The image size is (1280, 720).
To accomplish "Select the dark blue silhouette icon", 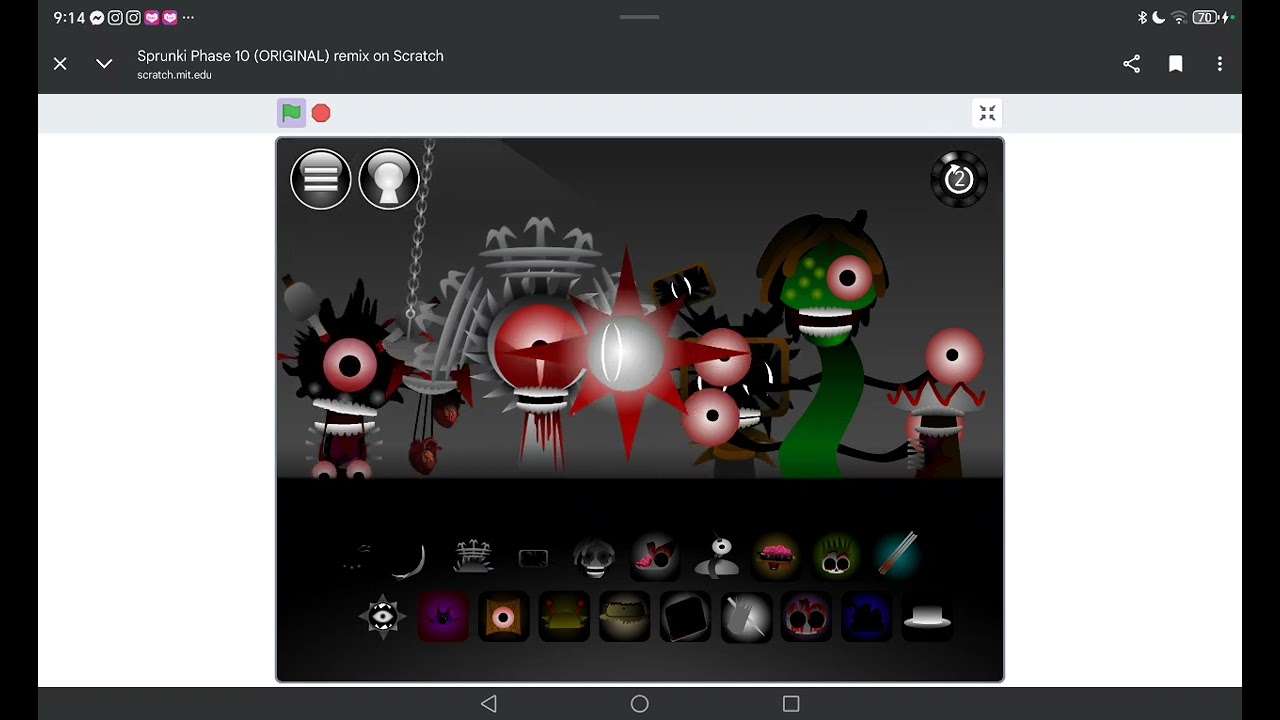I will (x=866, y=617).
